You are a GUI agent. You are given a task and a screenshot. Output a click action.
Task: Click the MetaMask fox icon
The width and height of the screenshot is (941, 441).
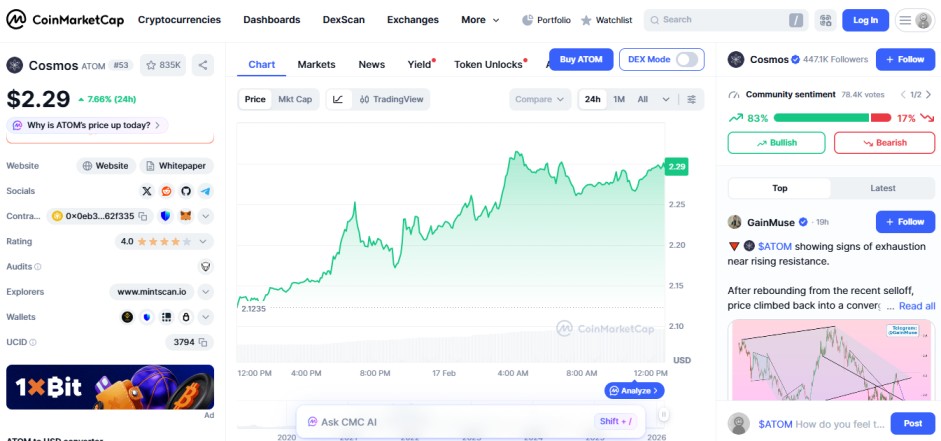[186, 216]
